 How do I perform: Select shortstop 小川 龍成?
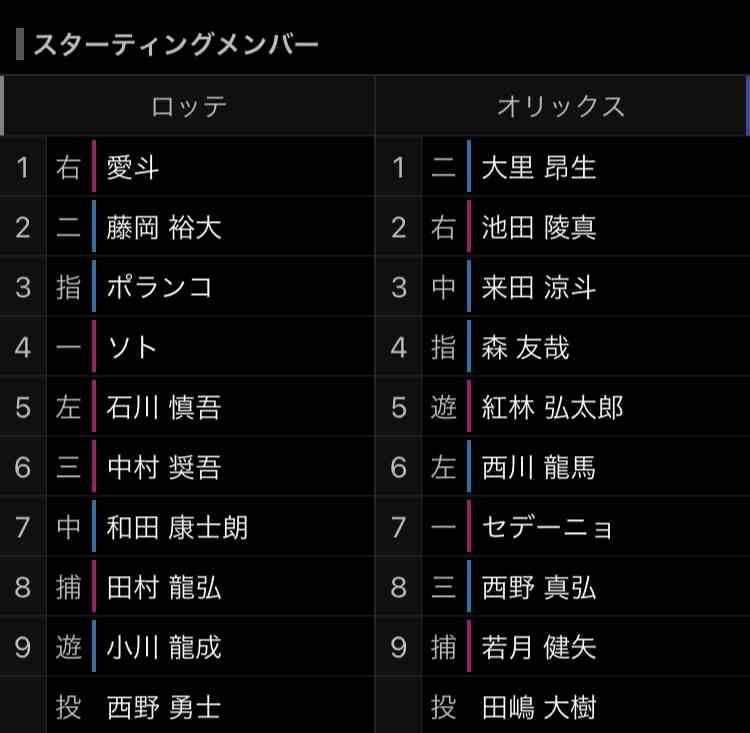[x=164, y=647]
